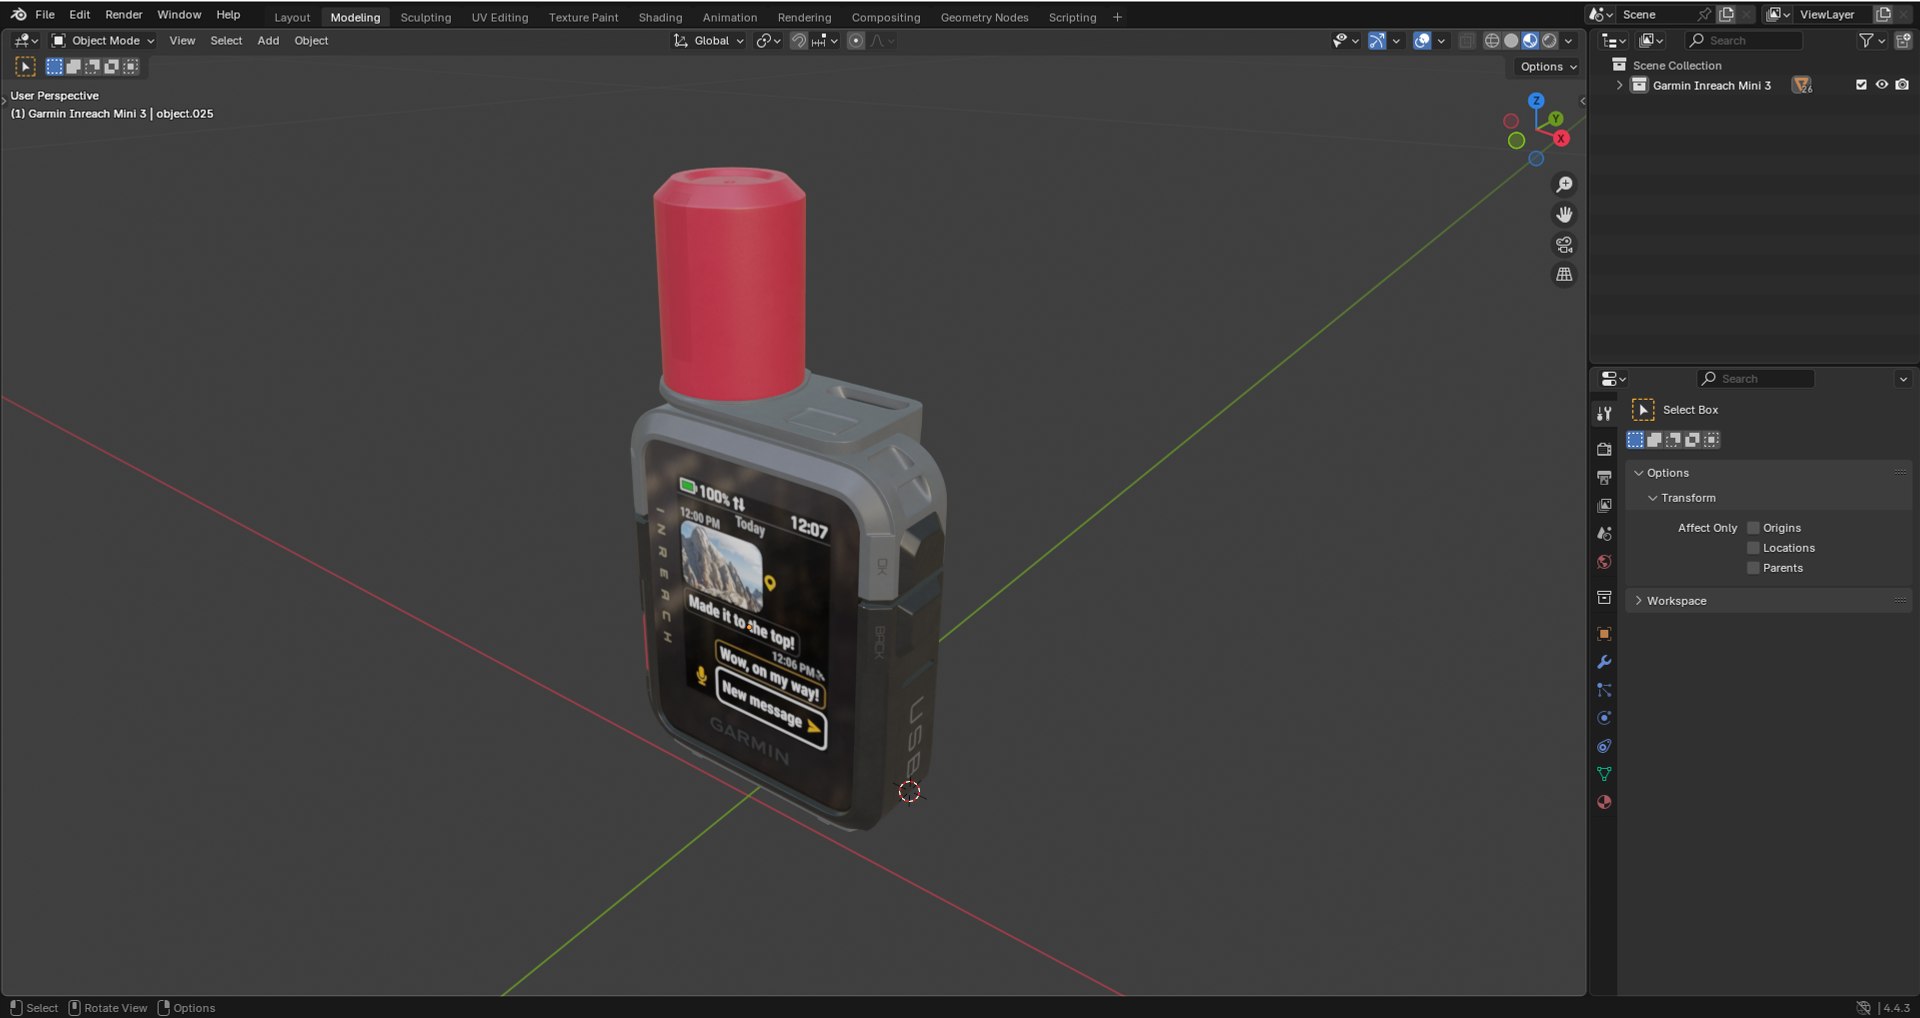Enable the Origins checkbox
The width and height of the screenshot is (1920, 1018).
click(x=1753, y=528)
